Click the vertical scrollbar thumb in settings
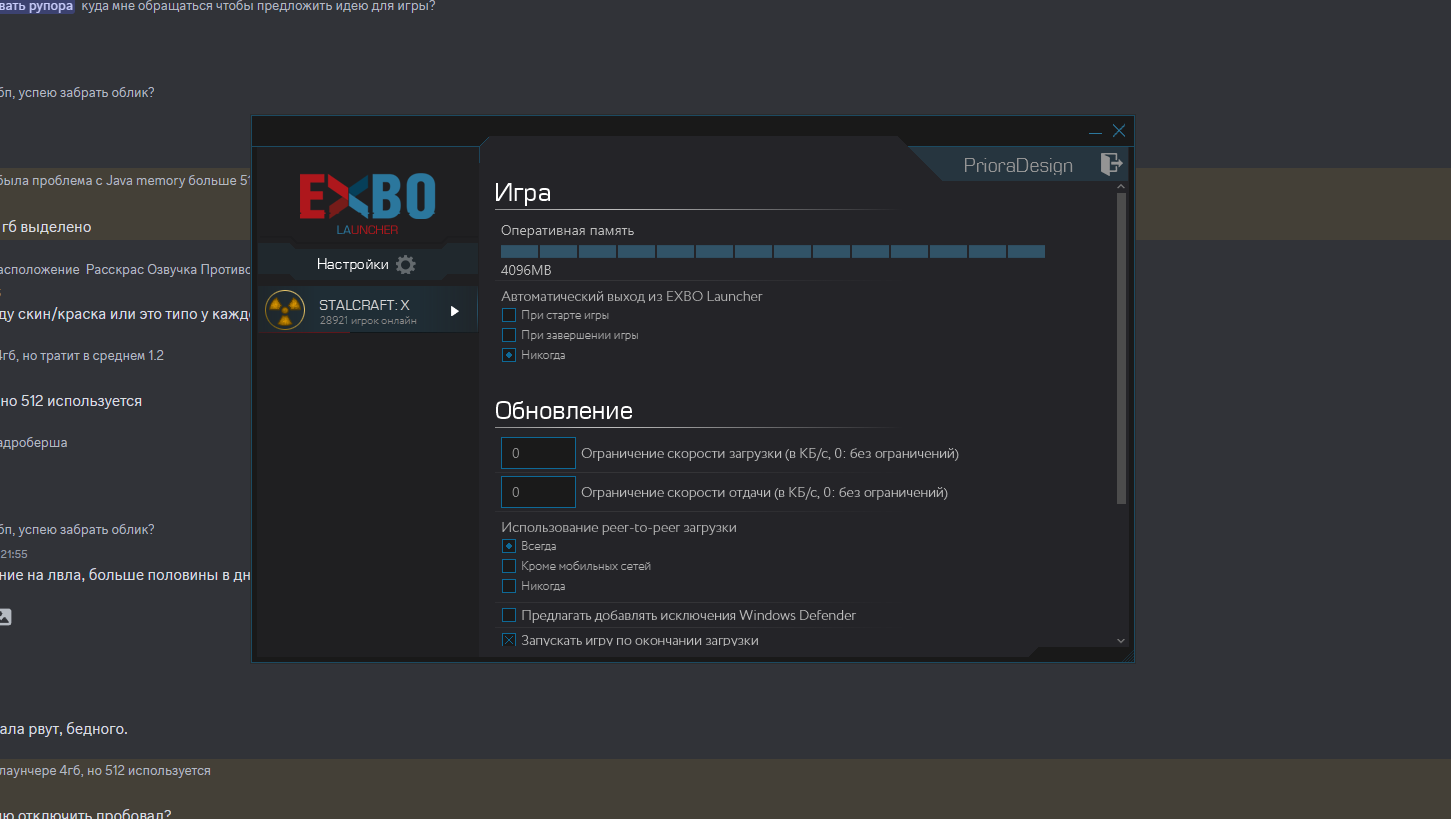This screenshot has width=1451, height=819. click(x=1121, y=348)
